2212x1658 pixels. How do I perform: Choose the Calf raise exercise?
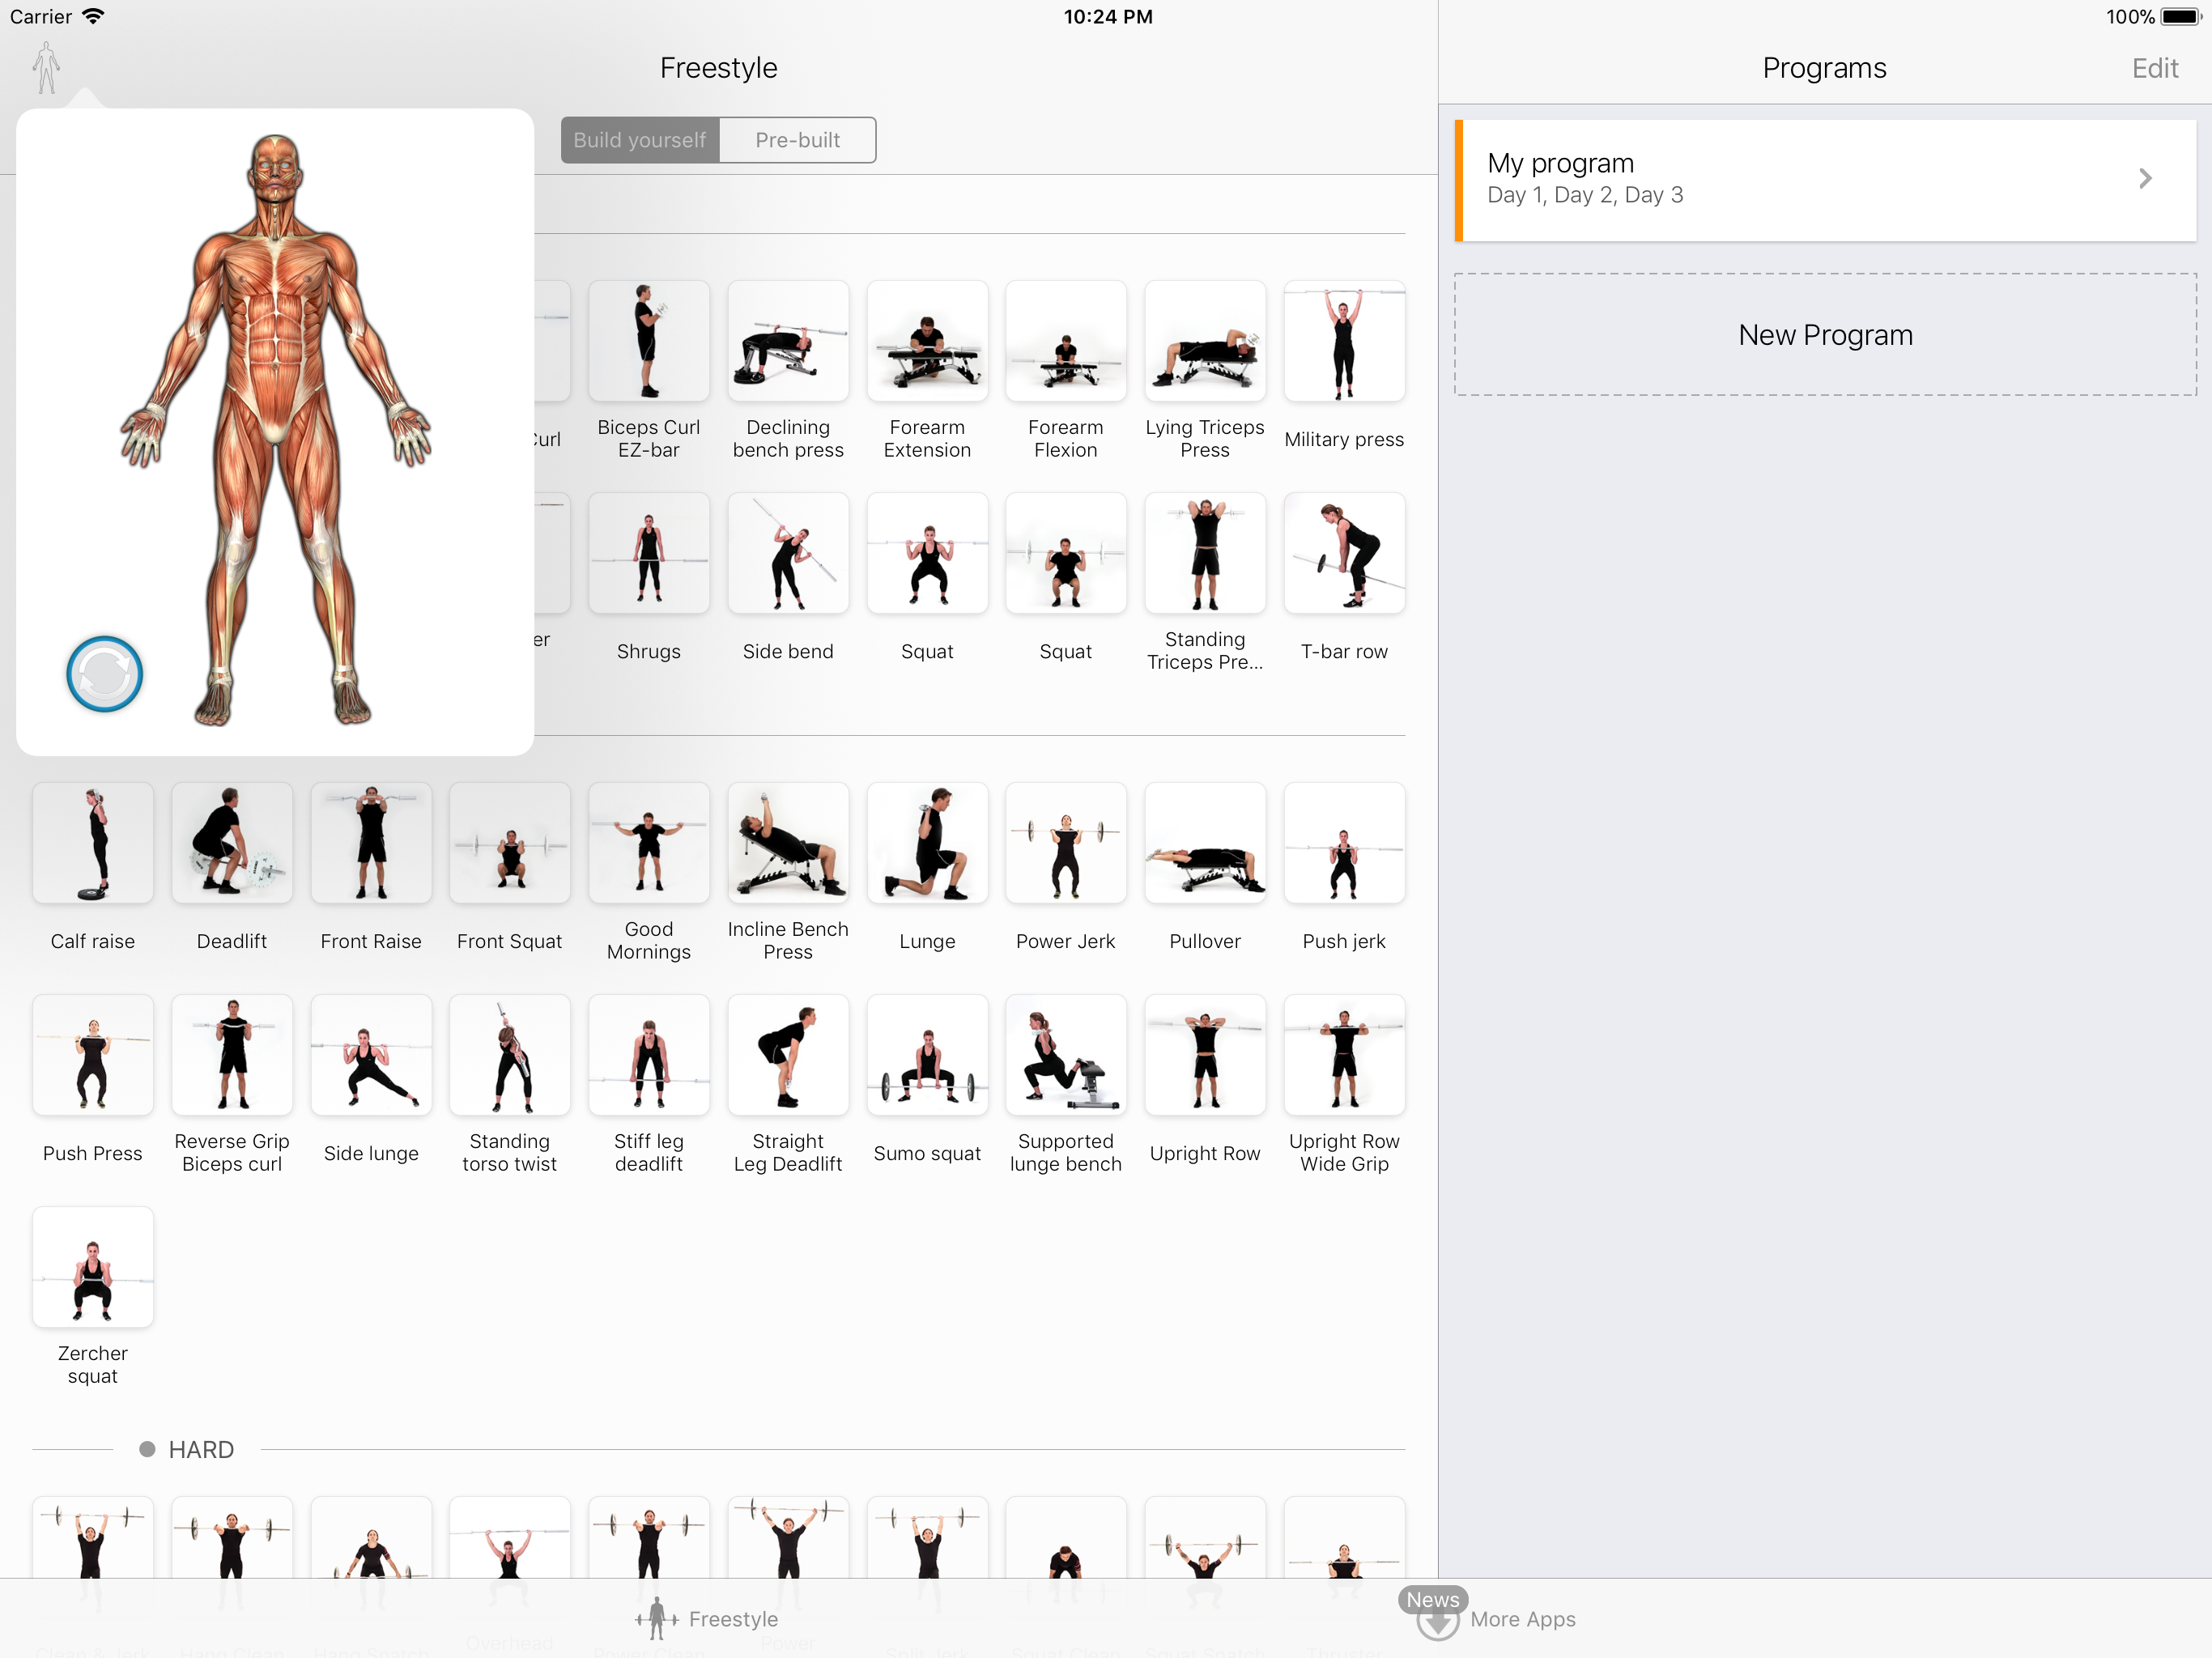[93, 844]
